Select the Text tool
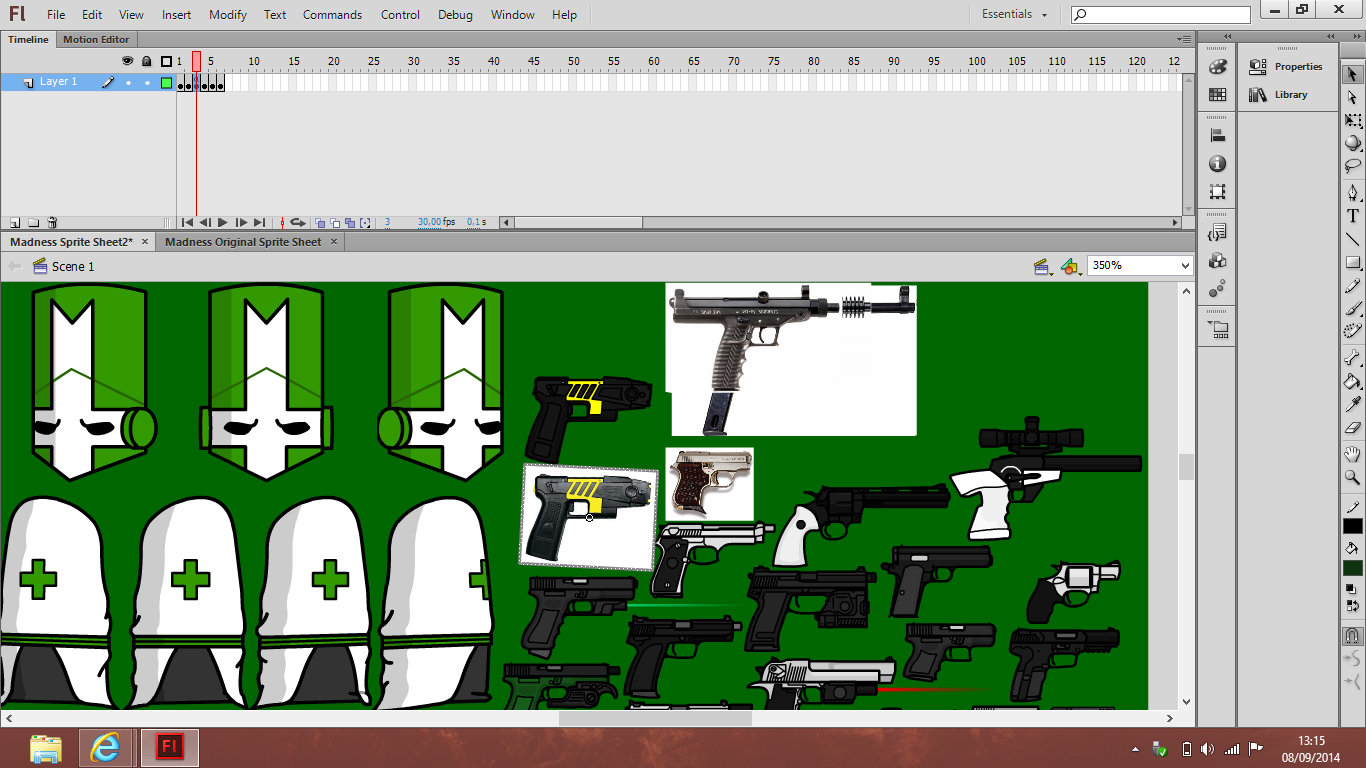Image resolution: width=1366 pixels, height=768 pixels. pyautogui.click(x=1352, y=216)
